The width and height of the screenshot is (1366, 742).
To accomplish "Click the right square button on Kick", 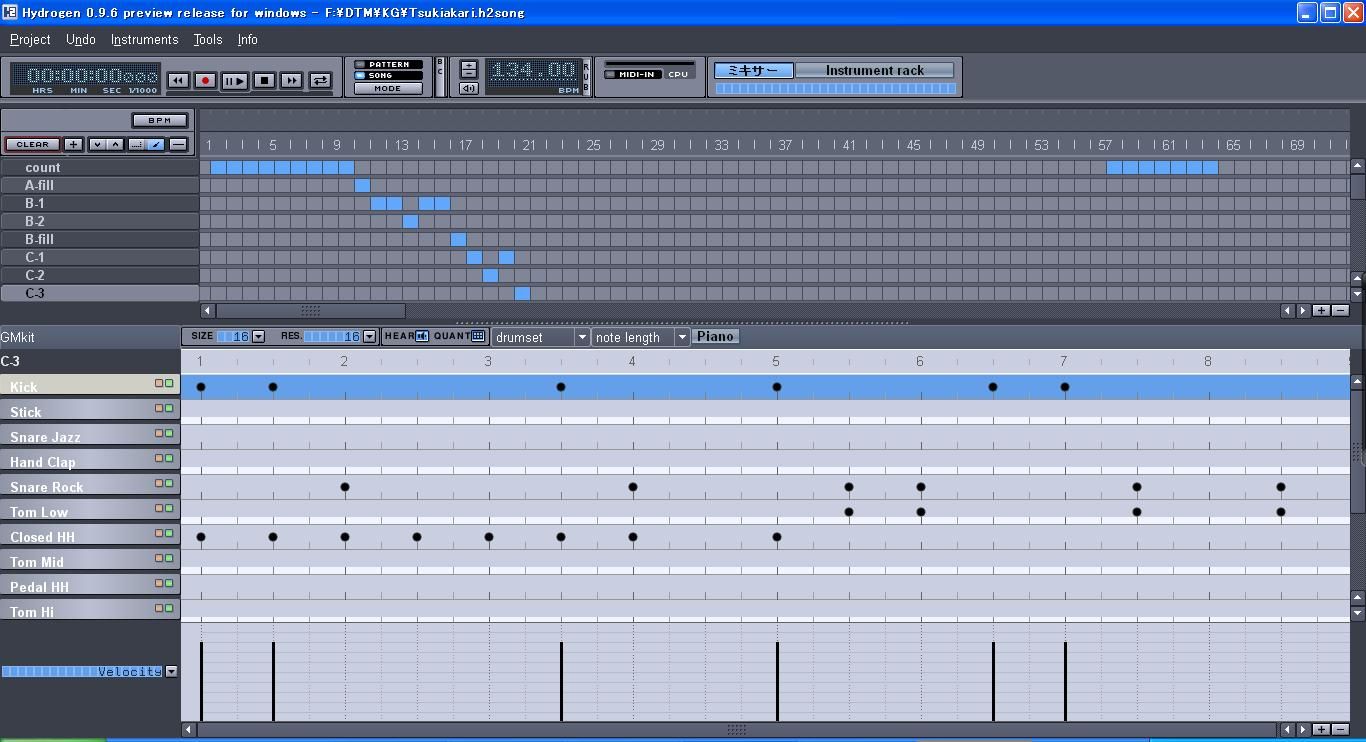I will point(169,383).
